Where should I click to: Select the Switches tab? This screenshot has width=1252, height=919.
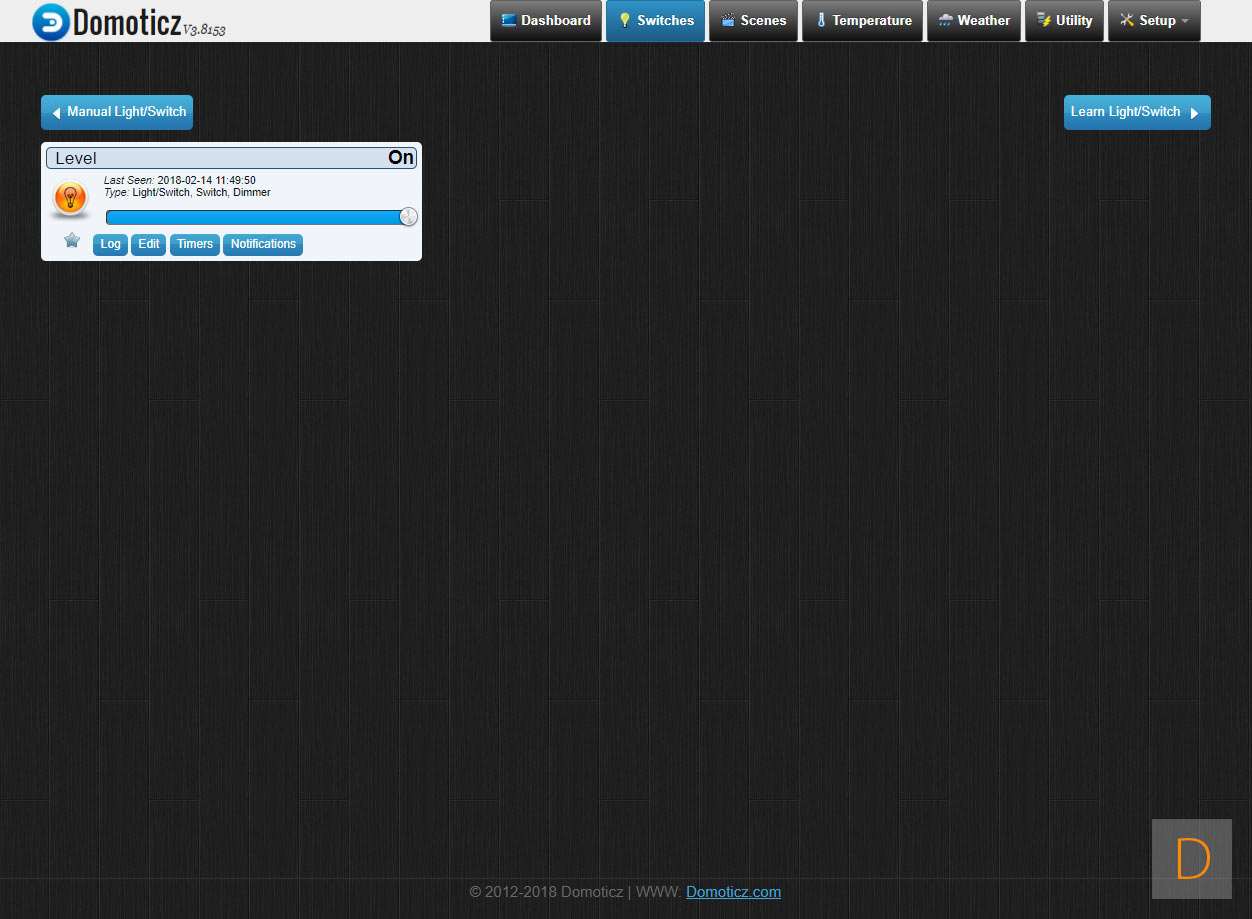pyautogui.click(x=655, y=21)
